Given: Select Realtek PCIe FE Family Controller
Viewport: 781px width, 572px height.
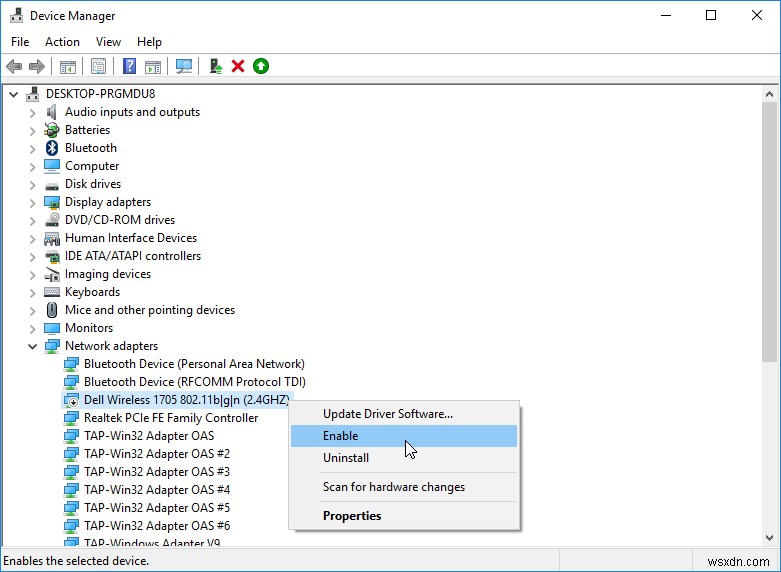Looking at the screenshot, I should 171,418.
